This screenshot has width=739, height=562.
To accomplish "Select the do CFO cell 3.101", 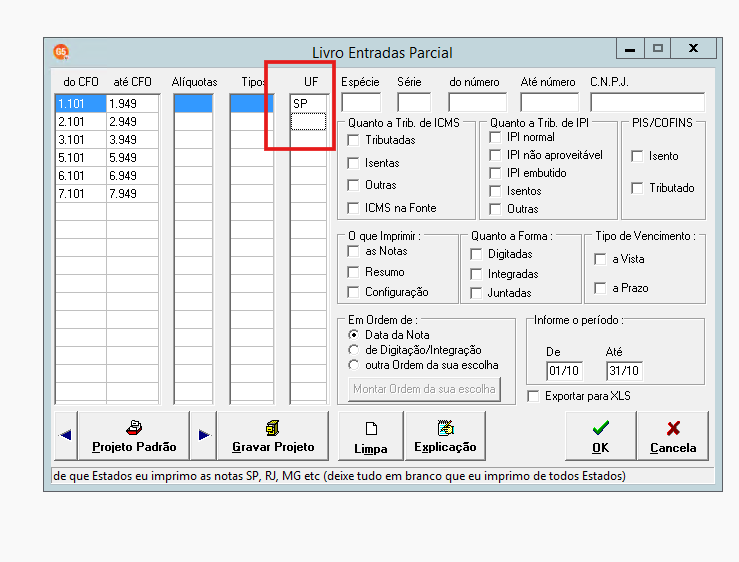I will click(x=81, y=140).
